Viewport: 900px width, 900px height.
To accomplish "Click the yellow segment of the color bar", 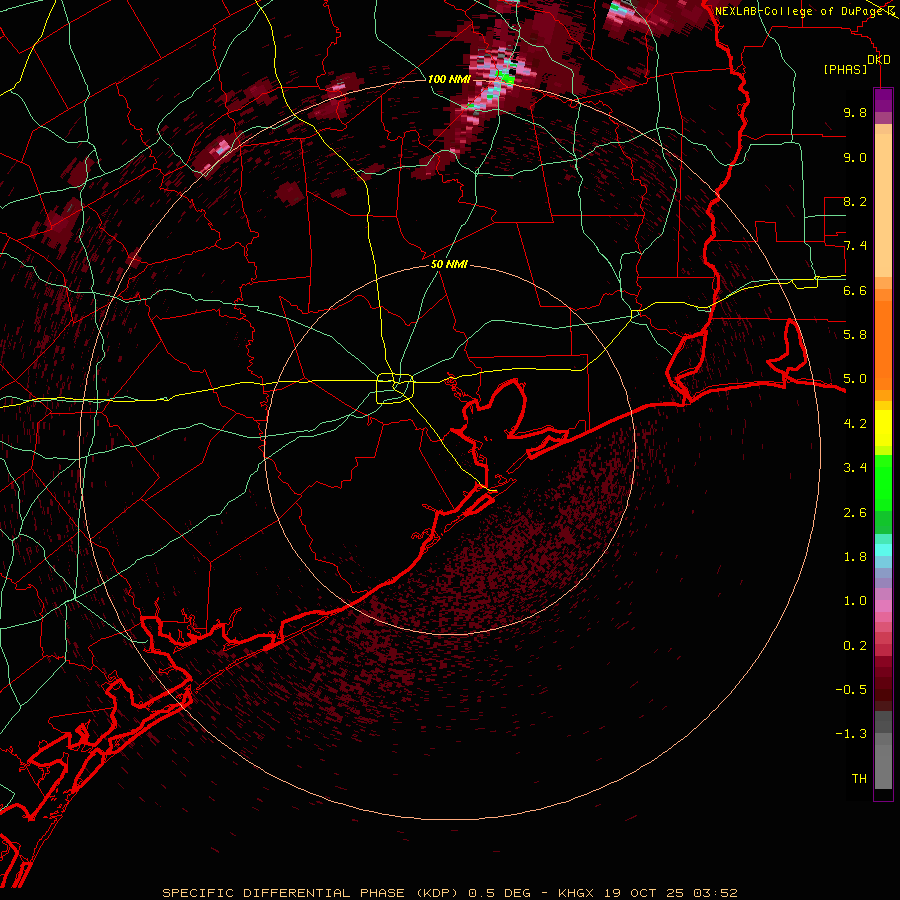I will click(883, 428).
